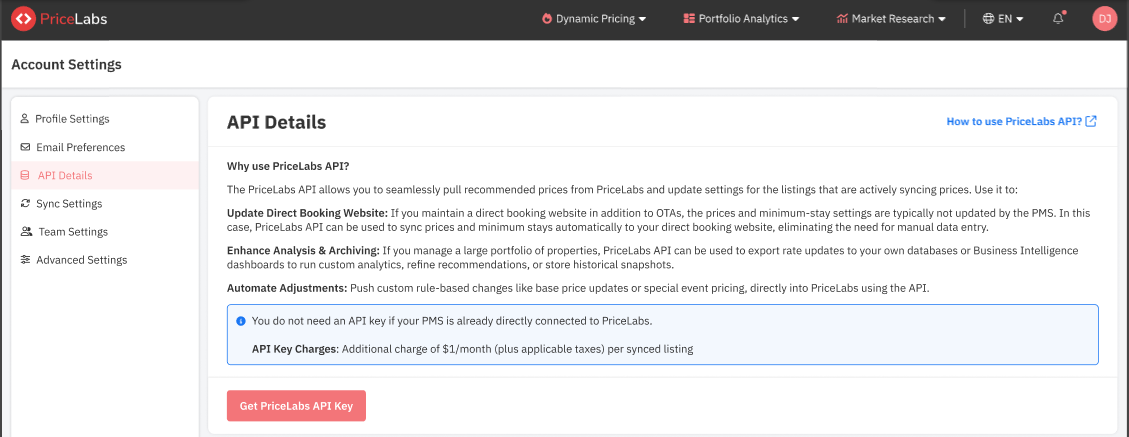This screenshot has height=437, width=1129.
Task: Click the PriceLabs wordmark text in the header
Action: click(75, 19)
